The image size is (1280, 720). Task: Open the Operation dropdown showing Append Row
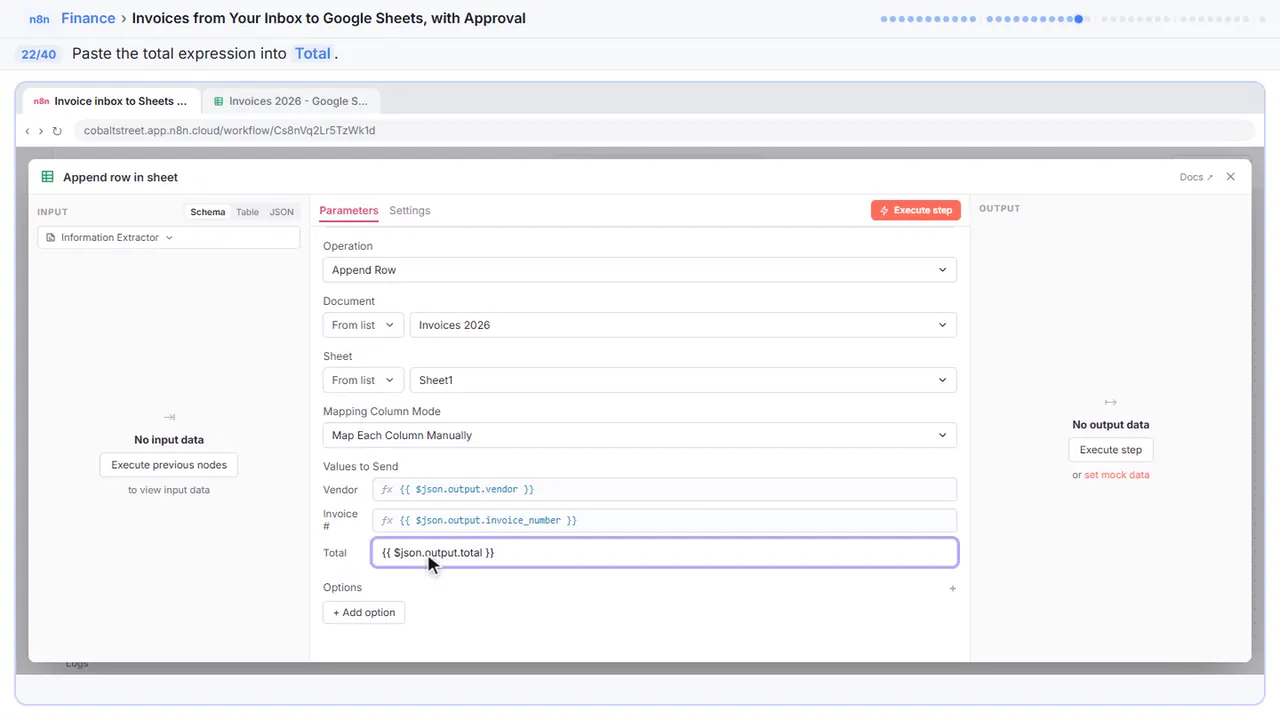640,270
